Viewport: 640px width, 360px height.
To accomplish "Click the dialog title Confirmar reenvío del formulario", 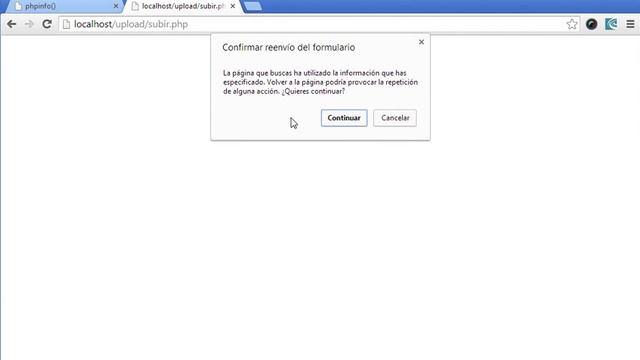I will click(x=289, y=47).
